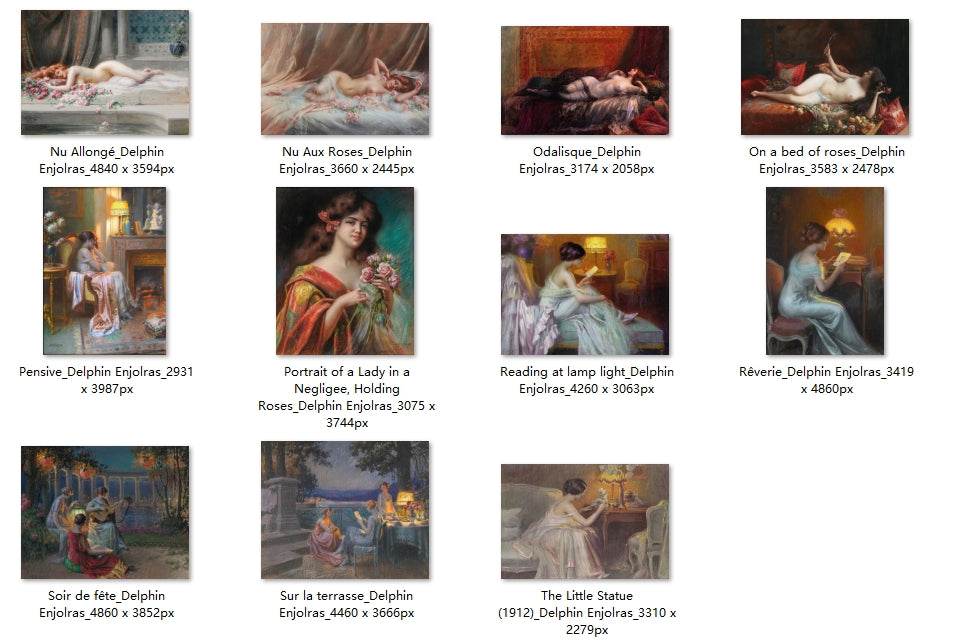
Task: Click the On a bed of roses thumbnail
Action: coord(825,77)
